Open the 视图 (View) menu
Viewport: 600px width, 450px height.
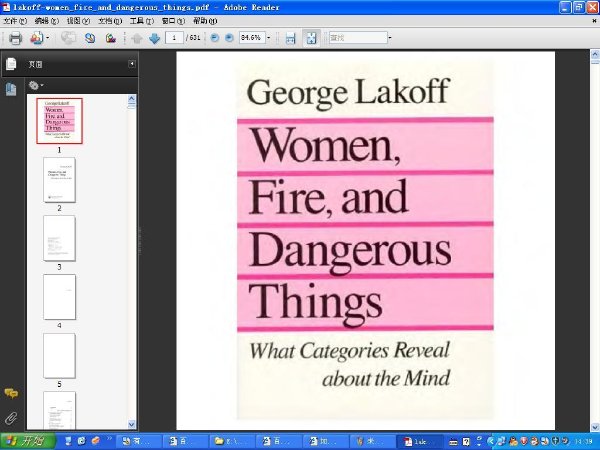tap(78, 21)
